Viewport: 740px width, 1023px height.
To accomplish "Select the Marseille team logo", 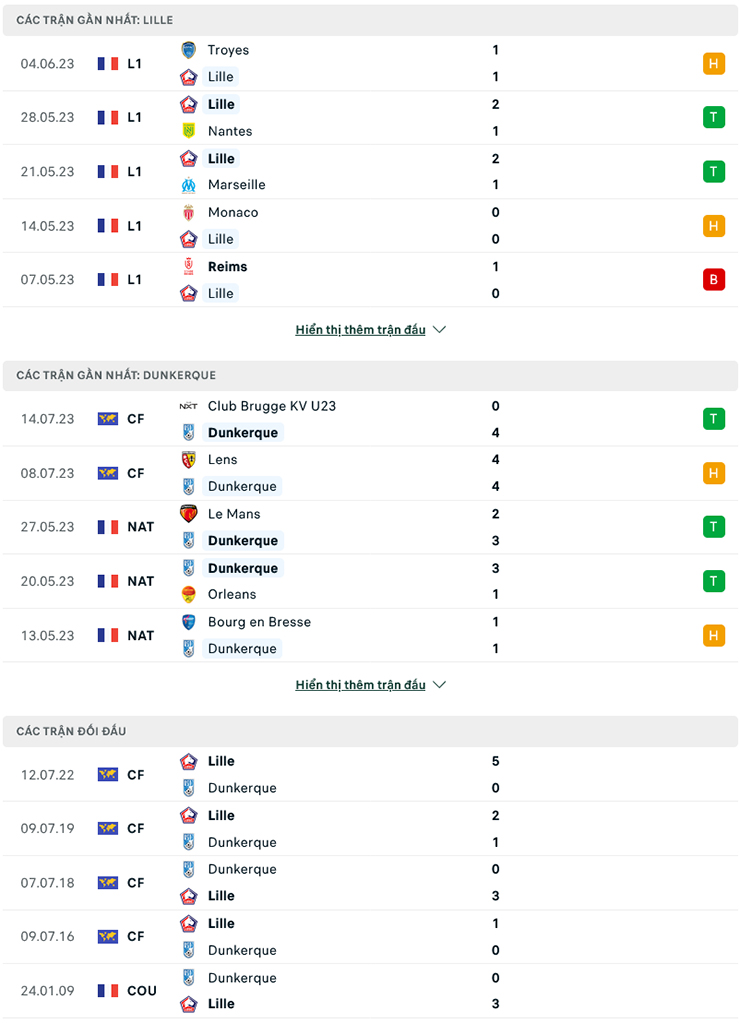I will pos(188,185).
